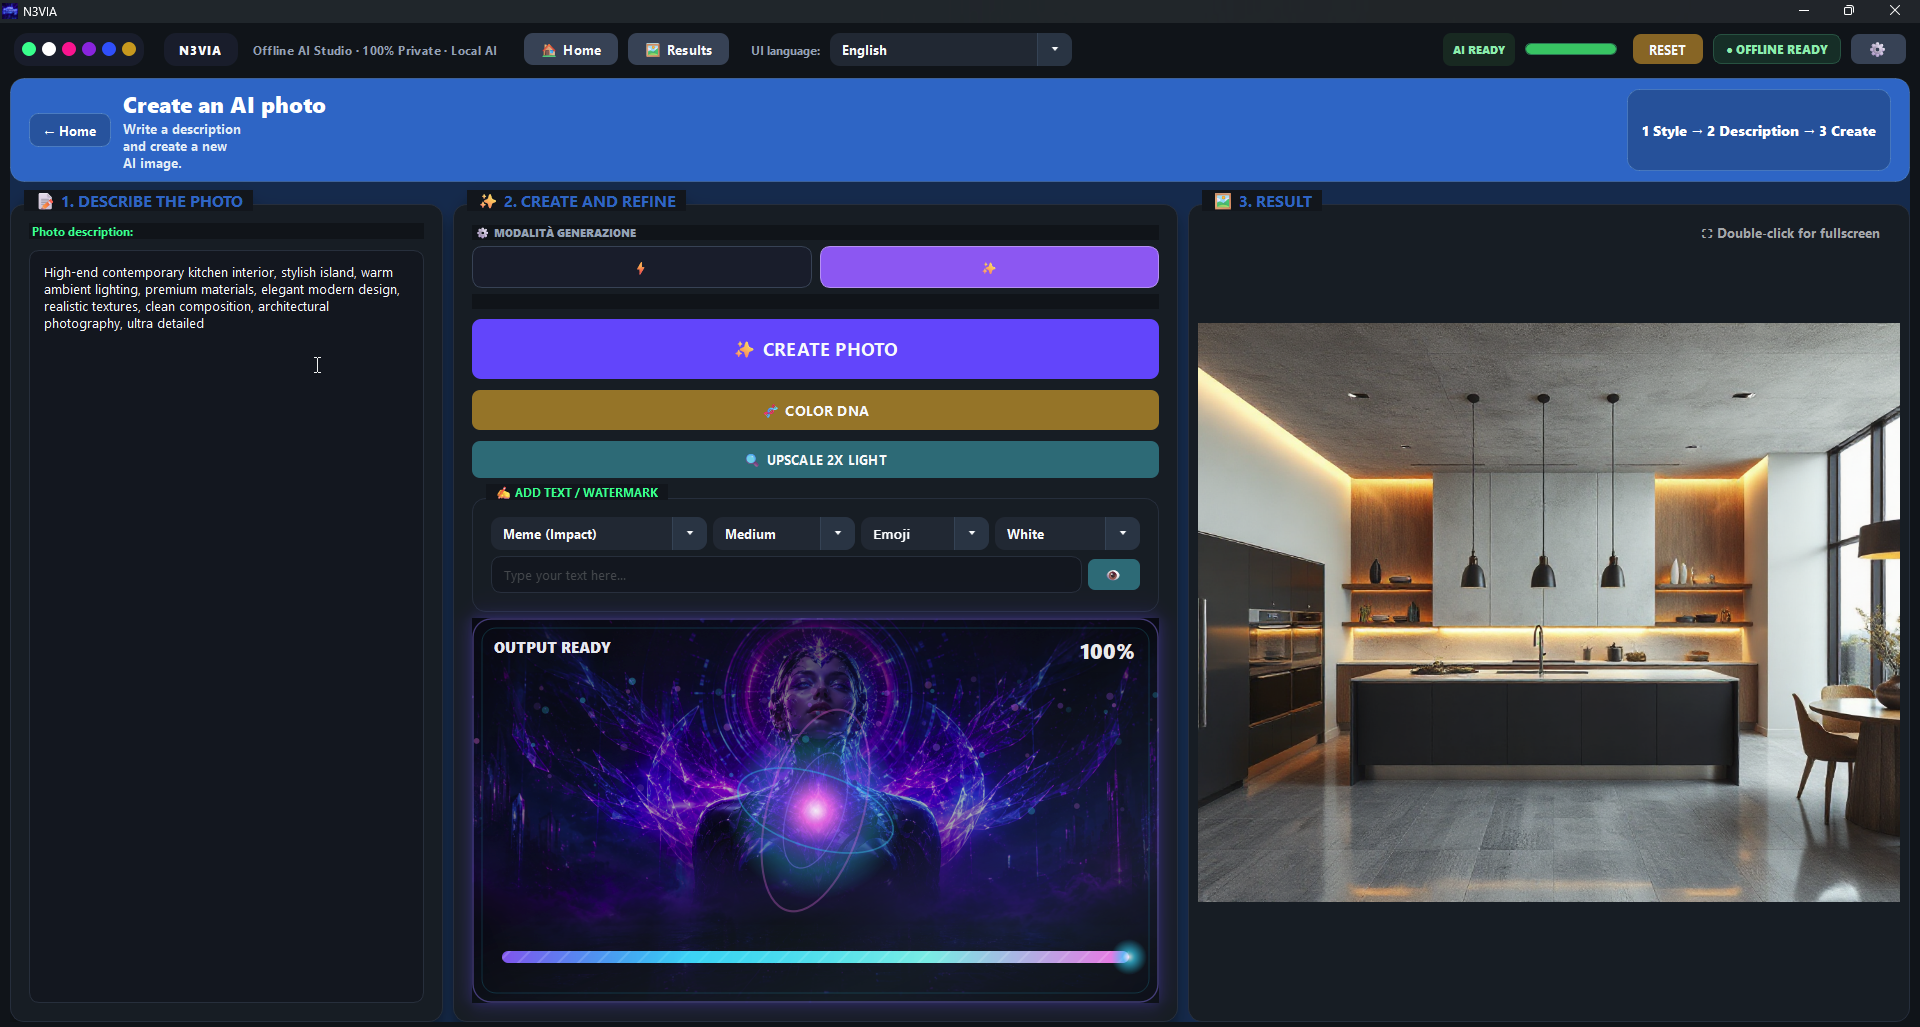Screen dimensions: 1920x1027
Task: Click the CREATE PHOTO button
Action: pos(815,349)
